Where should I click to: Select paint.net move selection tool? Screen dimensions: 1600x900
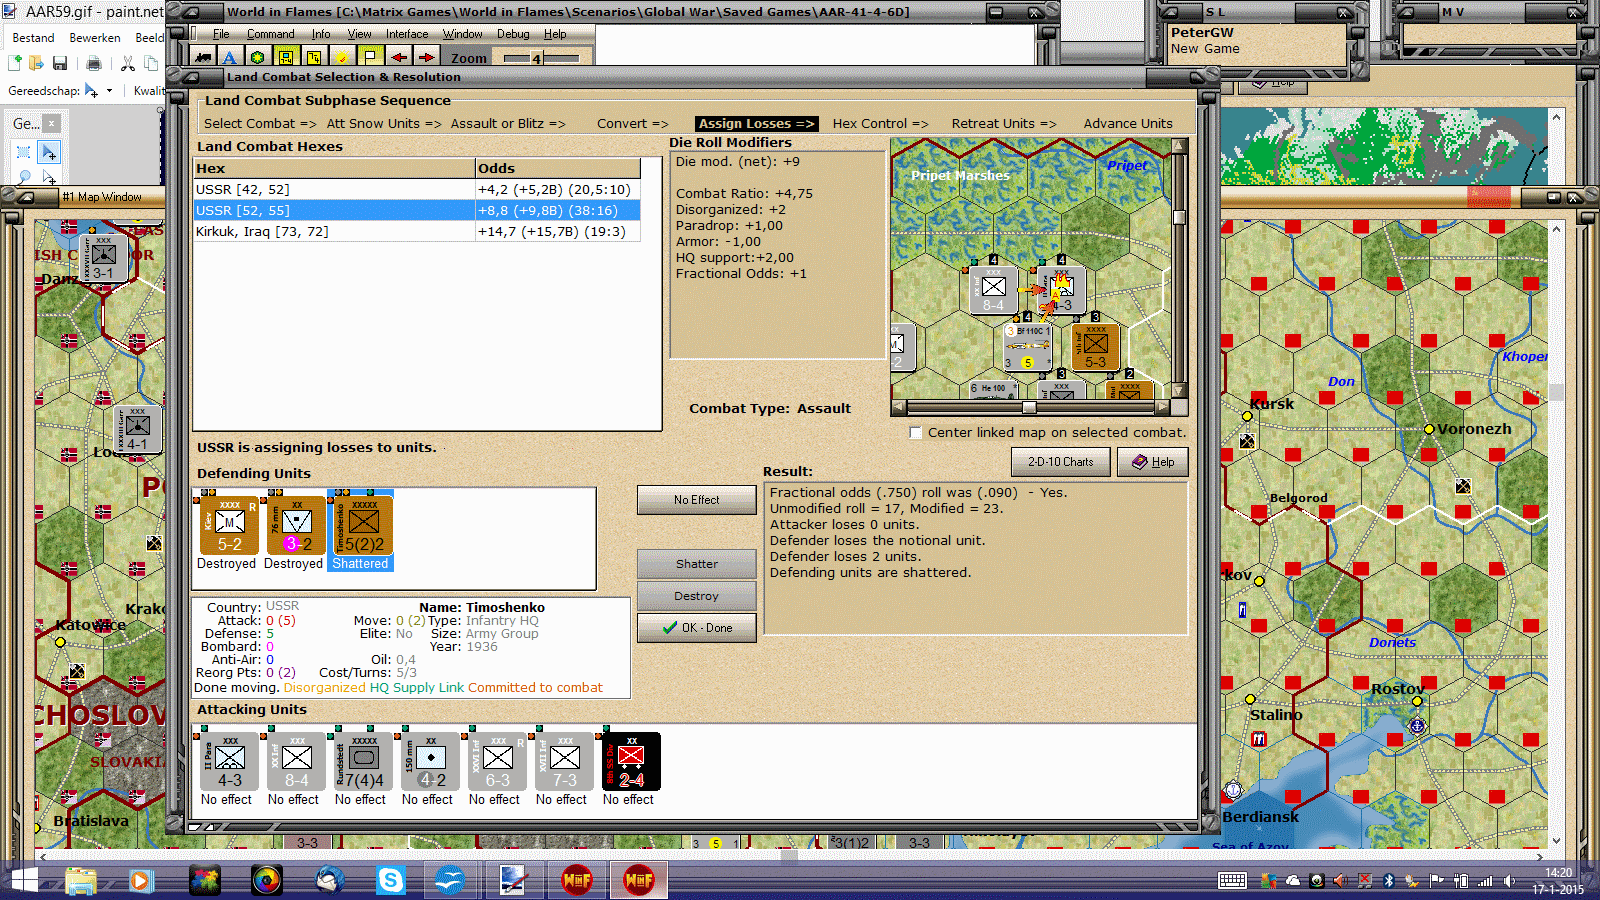pos(49,152)
